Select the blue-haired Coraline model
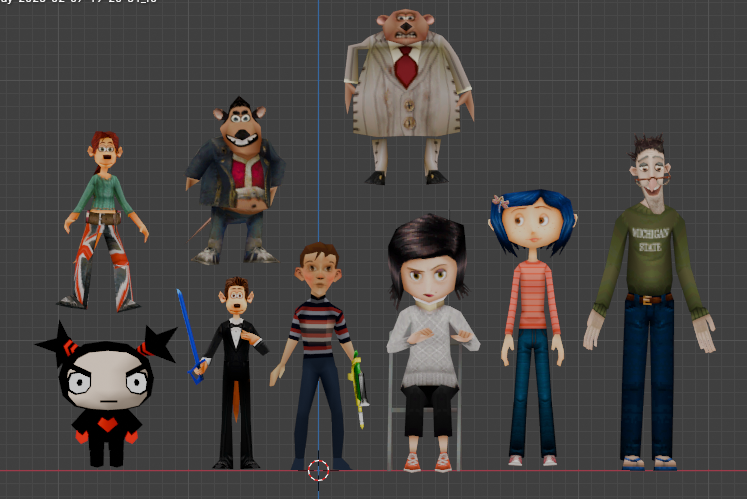 (532, 329)
